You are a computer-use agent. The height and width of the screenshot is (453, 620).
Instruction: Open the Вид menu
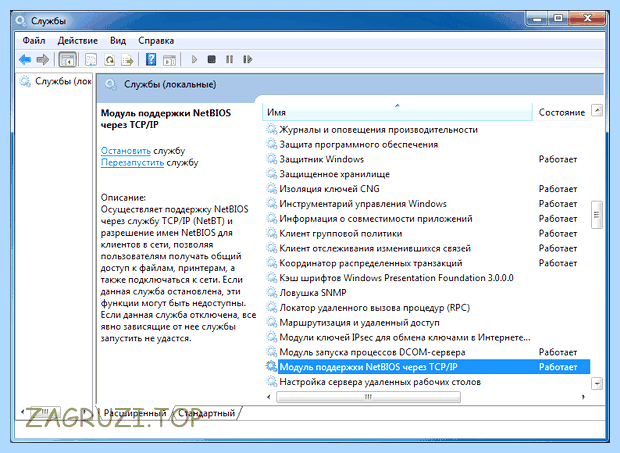(x=118, y=40)
